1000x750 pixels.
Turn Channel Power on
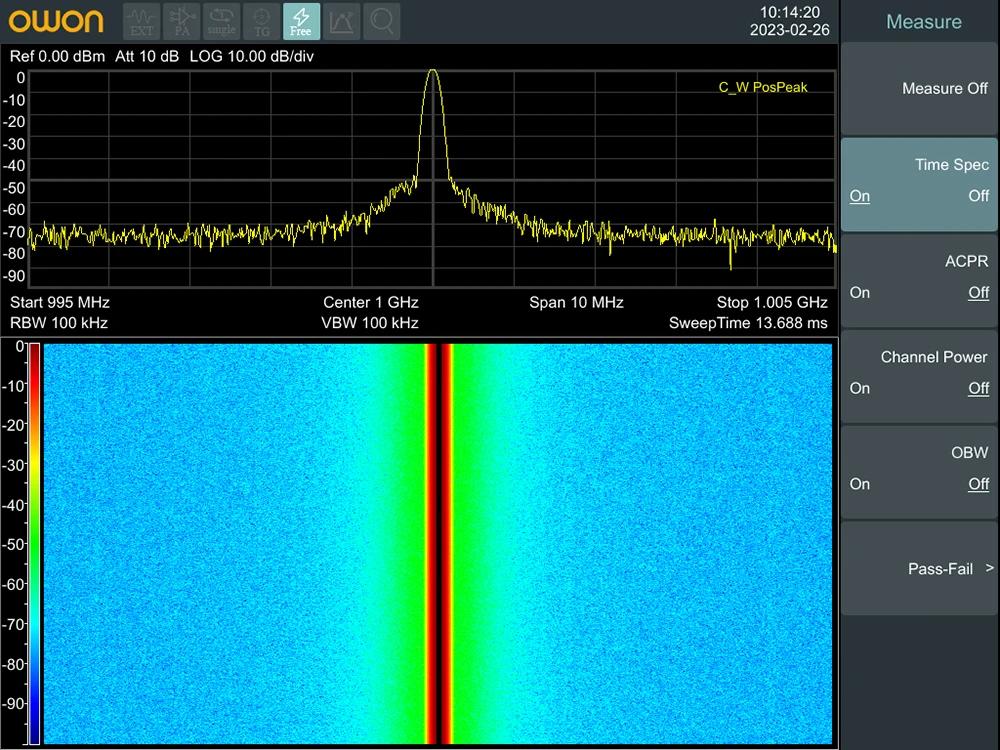pyautogui.click(x=860, y=388)
